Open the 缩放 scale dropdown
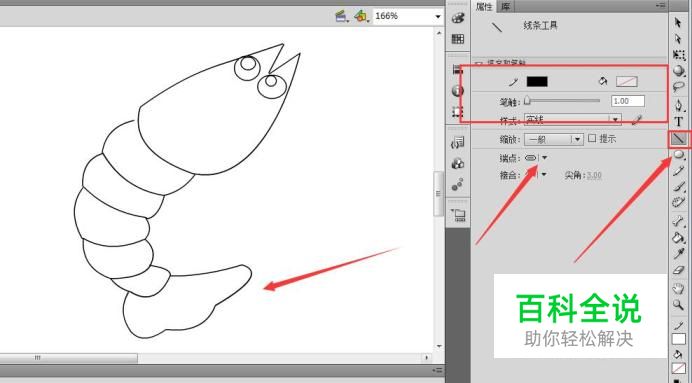The image size is (692, 383). click(x=554, y=139)
